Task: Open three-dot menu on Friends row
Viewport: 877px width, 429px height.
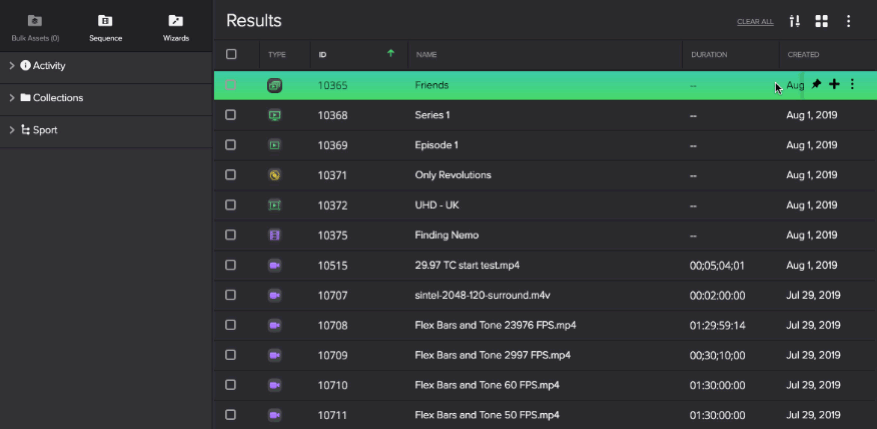Action: pos(852,85)
